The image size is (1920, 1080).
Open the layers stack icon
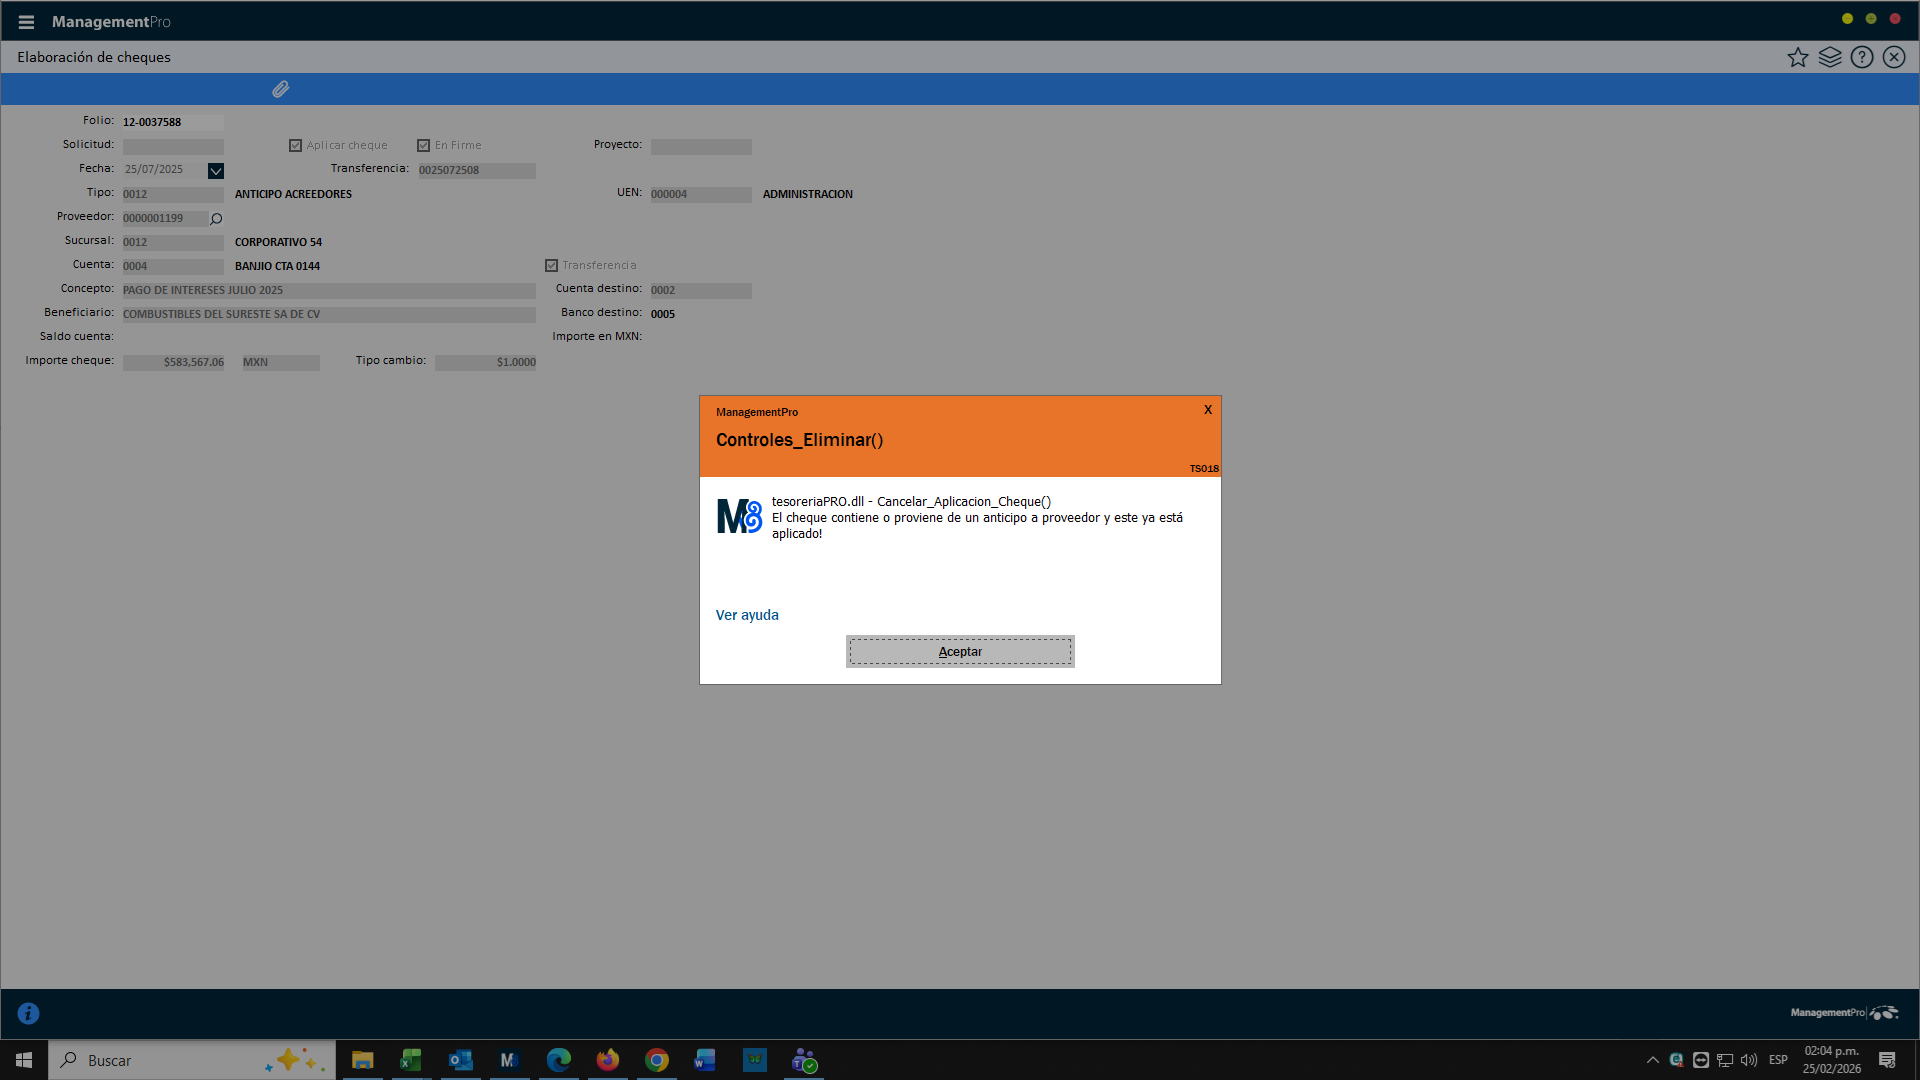(x=1830, y=57)
